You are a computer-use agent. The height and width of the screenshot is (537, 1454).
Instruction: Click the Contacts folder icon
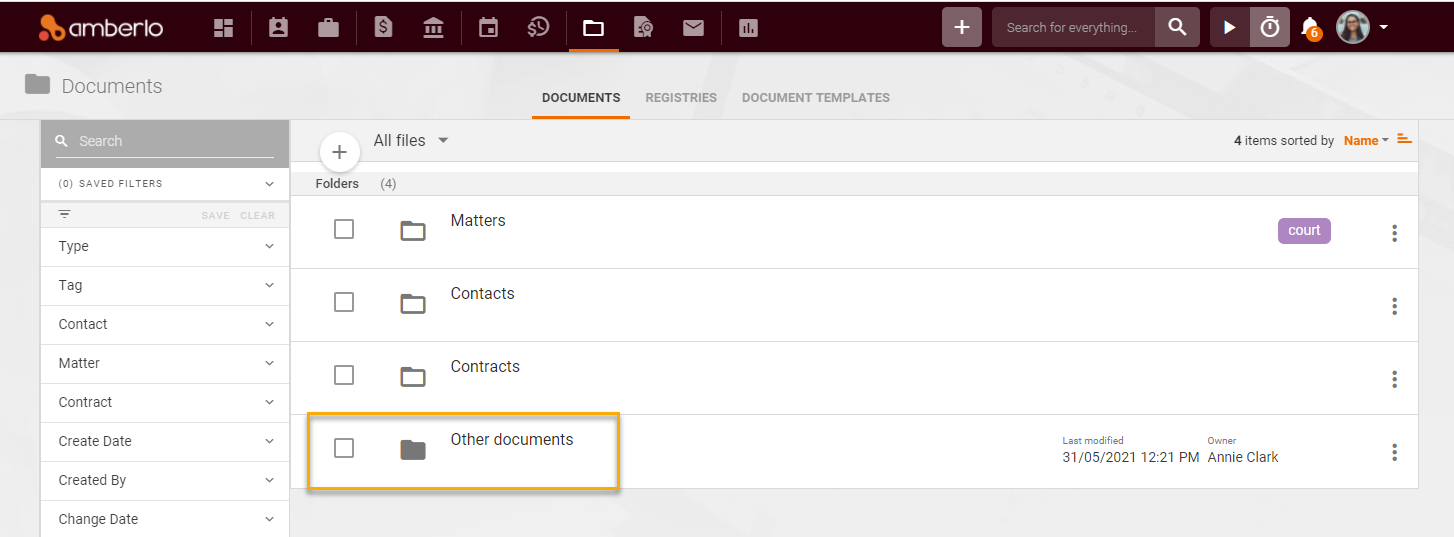point(413,304)
